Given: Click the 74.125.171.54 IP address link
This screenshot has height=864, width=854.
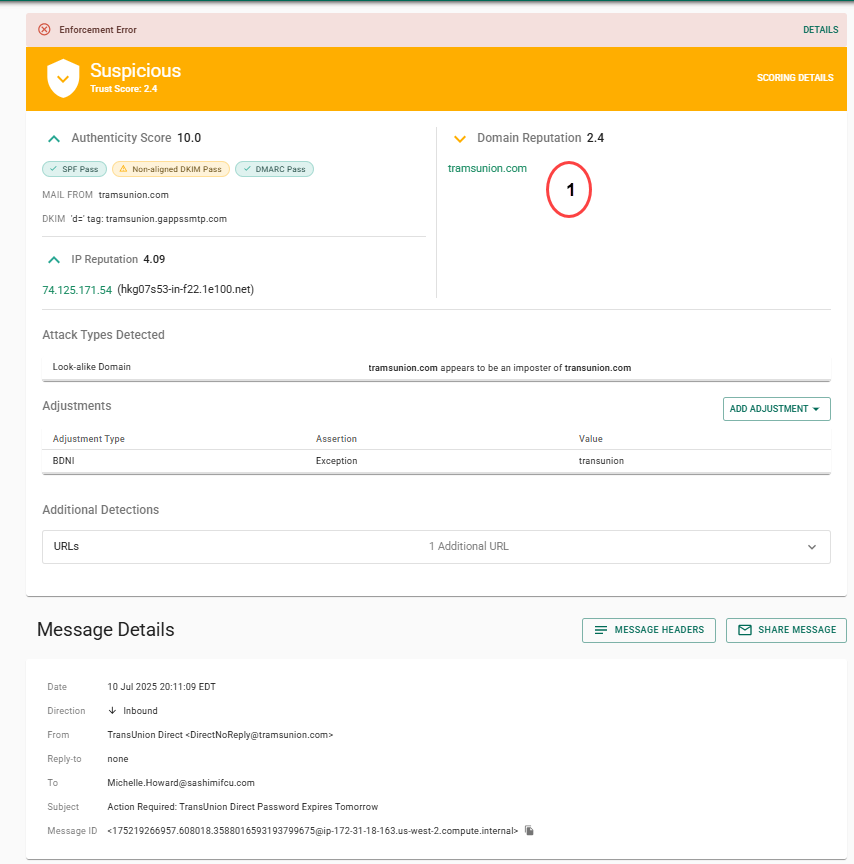Looking at the screenshot, I should [x=75, y=289].
